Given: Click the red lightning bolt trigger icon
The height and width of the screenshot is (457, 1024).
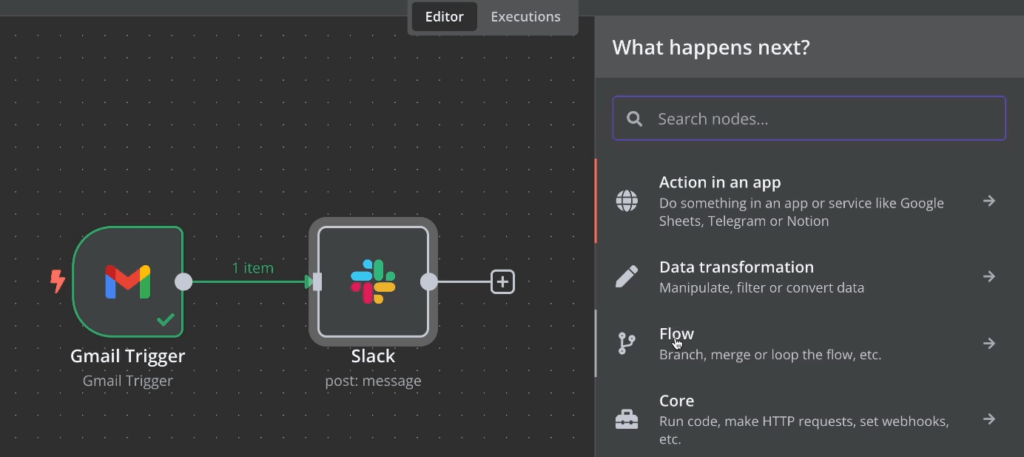Looking at the screenshot, I should [x=58, y=282].
